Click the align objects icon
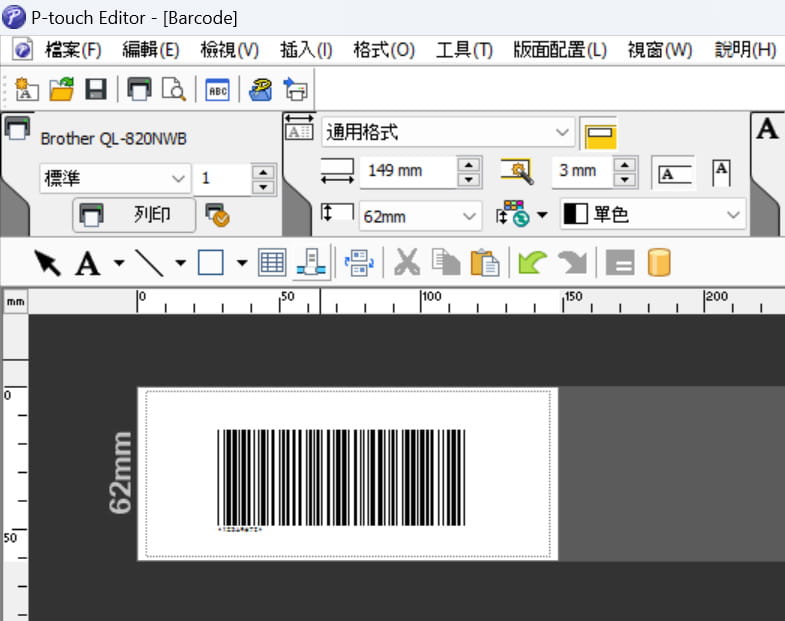Viewport: 785px width, 621px height. click(x=311, y=262)
